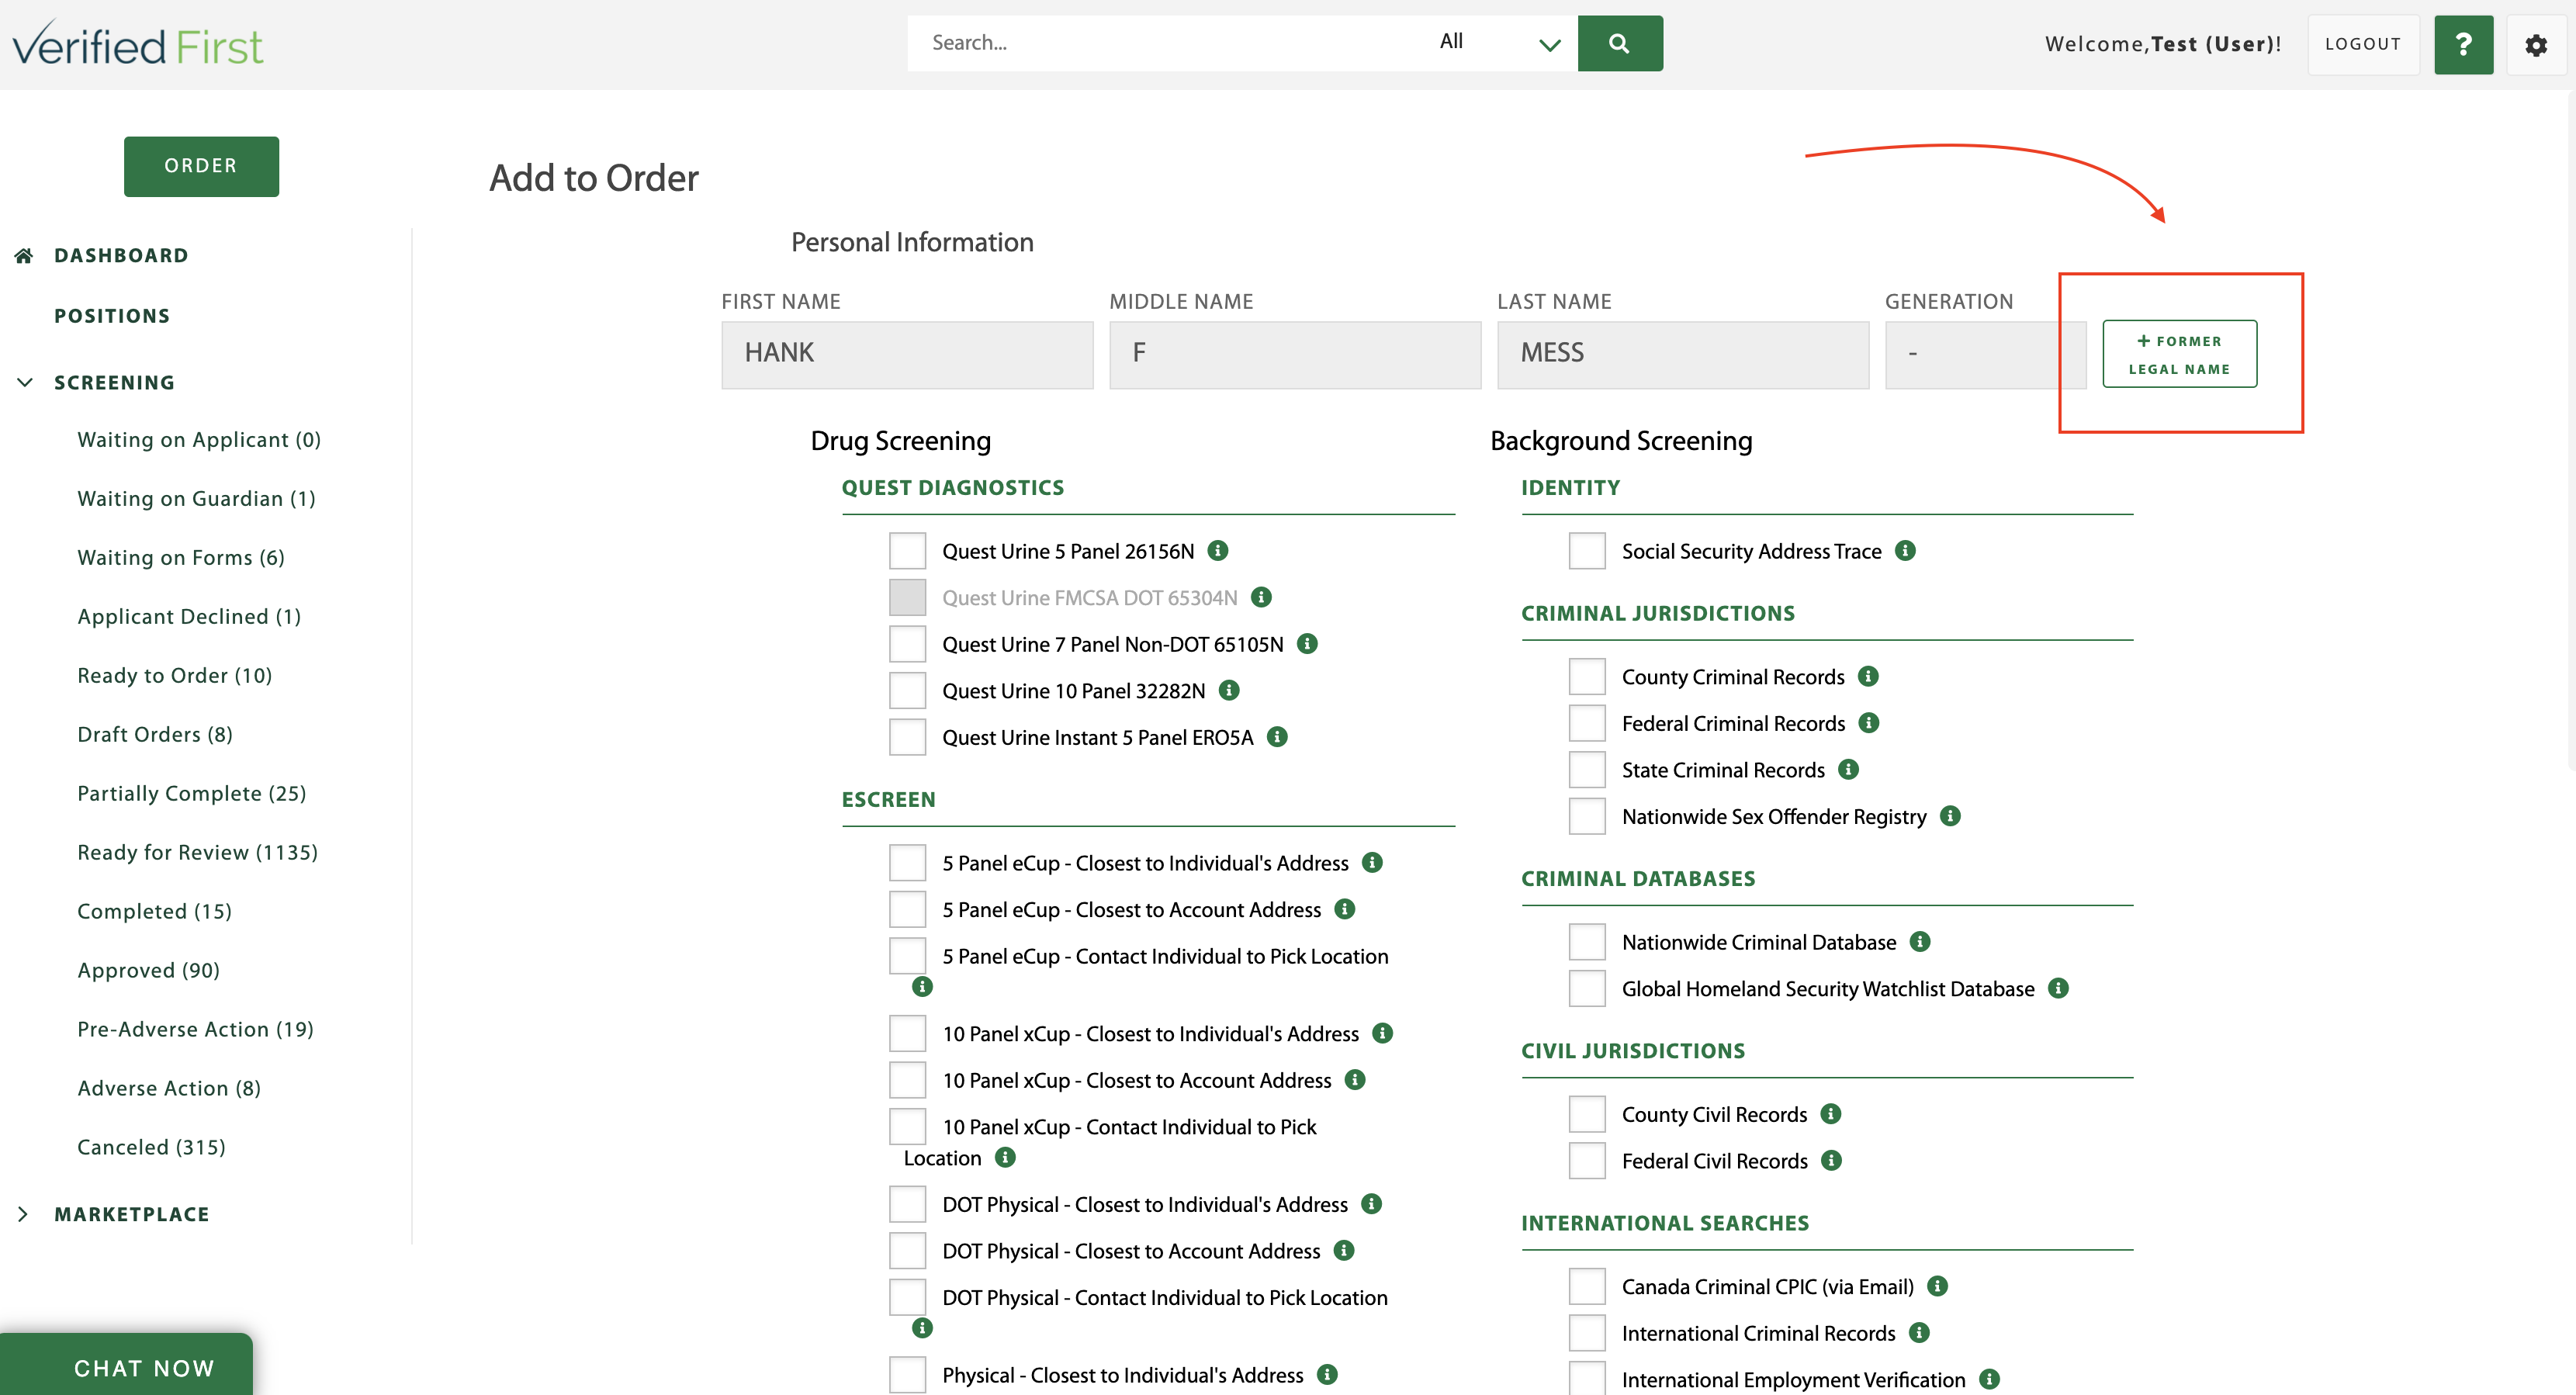Add a Former Legal Name

[x=2179, y=354]
